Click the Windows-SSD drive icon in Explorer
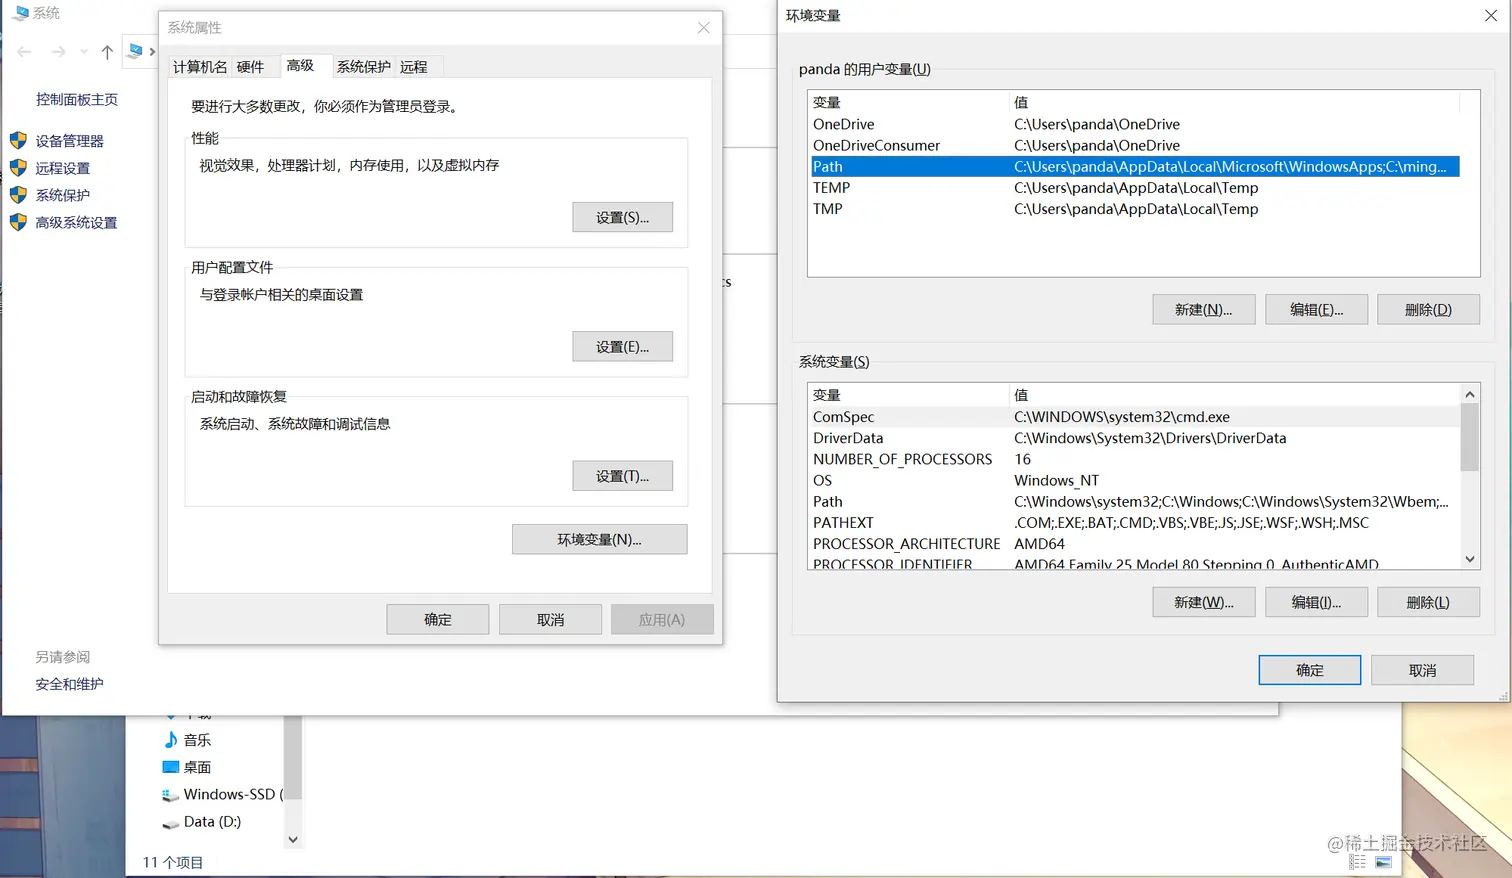 170,795
